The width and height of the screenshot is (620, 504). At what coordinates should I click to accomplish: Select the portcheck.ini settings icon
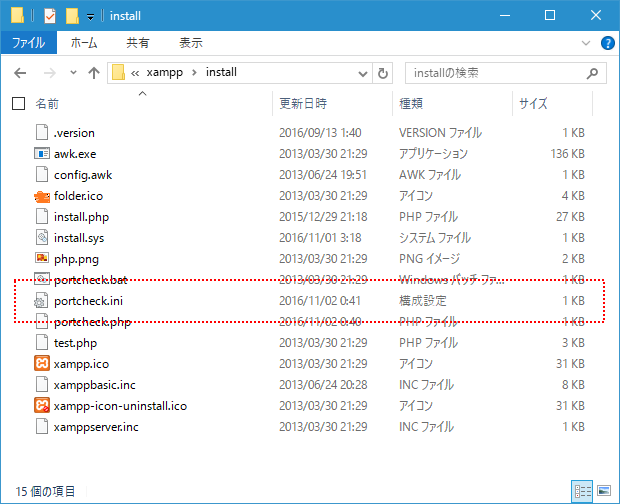(41, 300)
